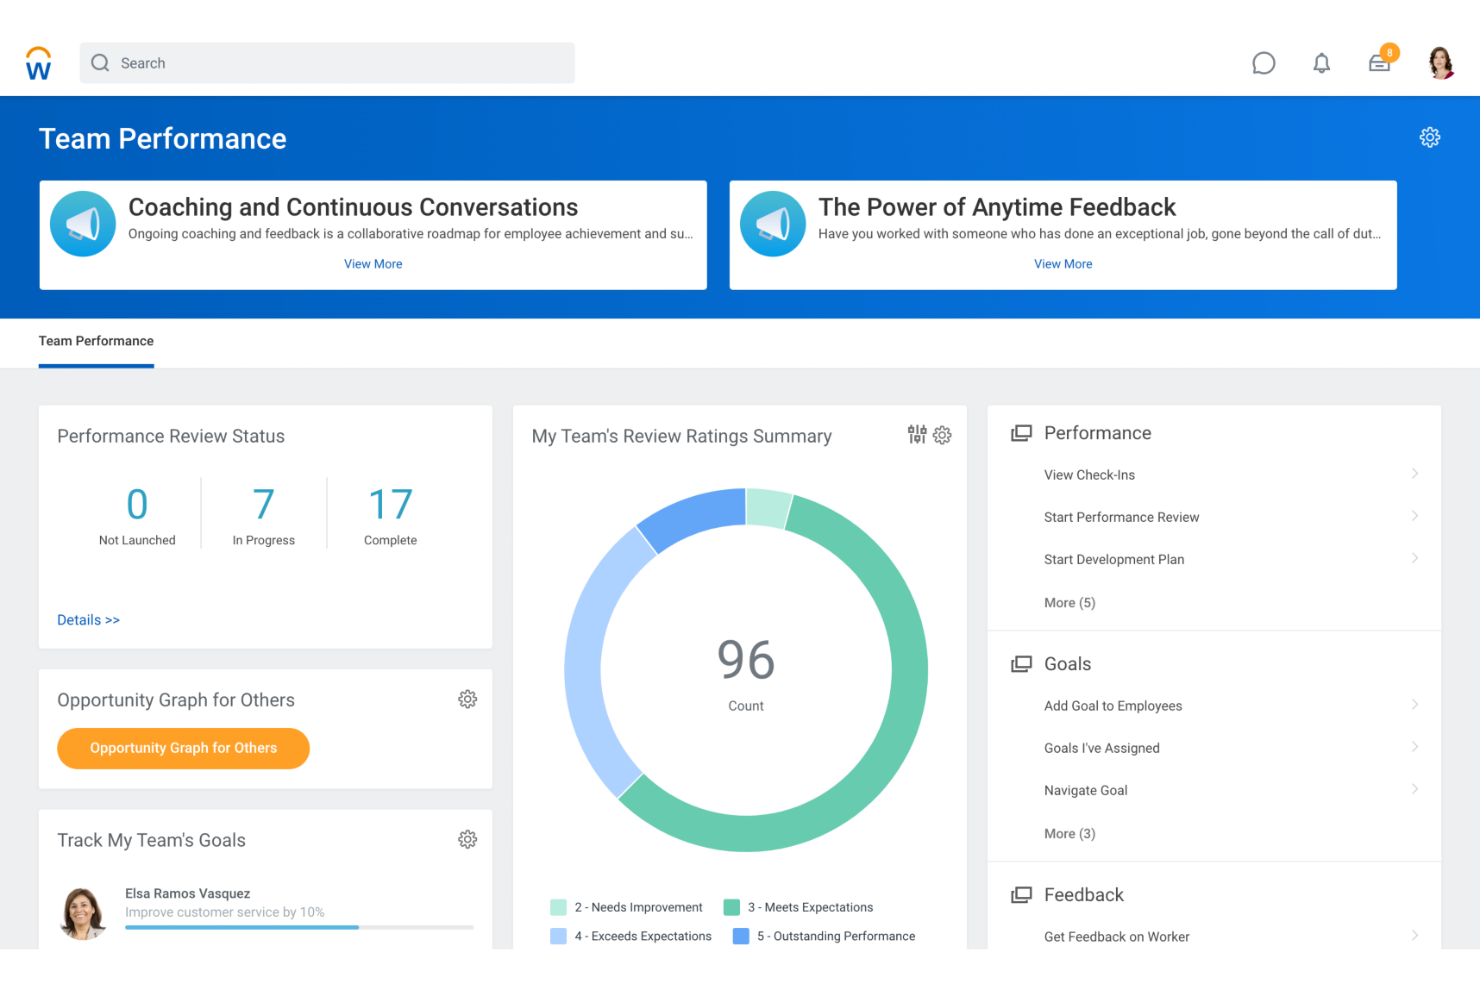Expand Start Development Plan chevron
This screenshot has width=1480, height=987.
tap(1415, 558)
